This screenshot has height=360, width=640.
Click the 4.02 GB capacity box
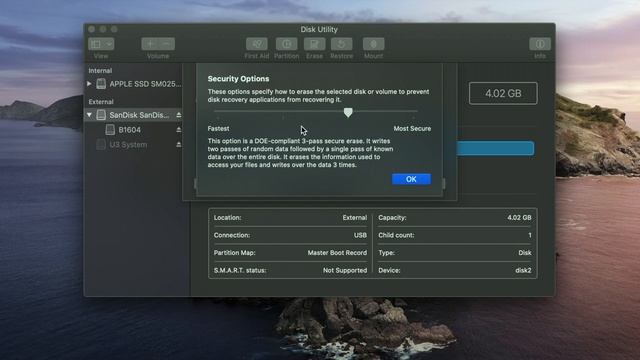coord(503,93)
